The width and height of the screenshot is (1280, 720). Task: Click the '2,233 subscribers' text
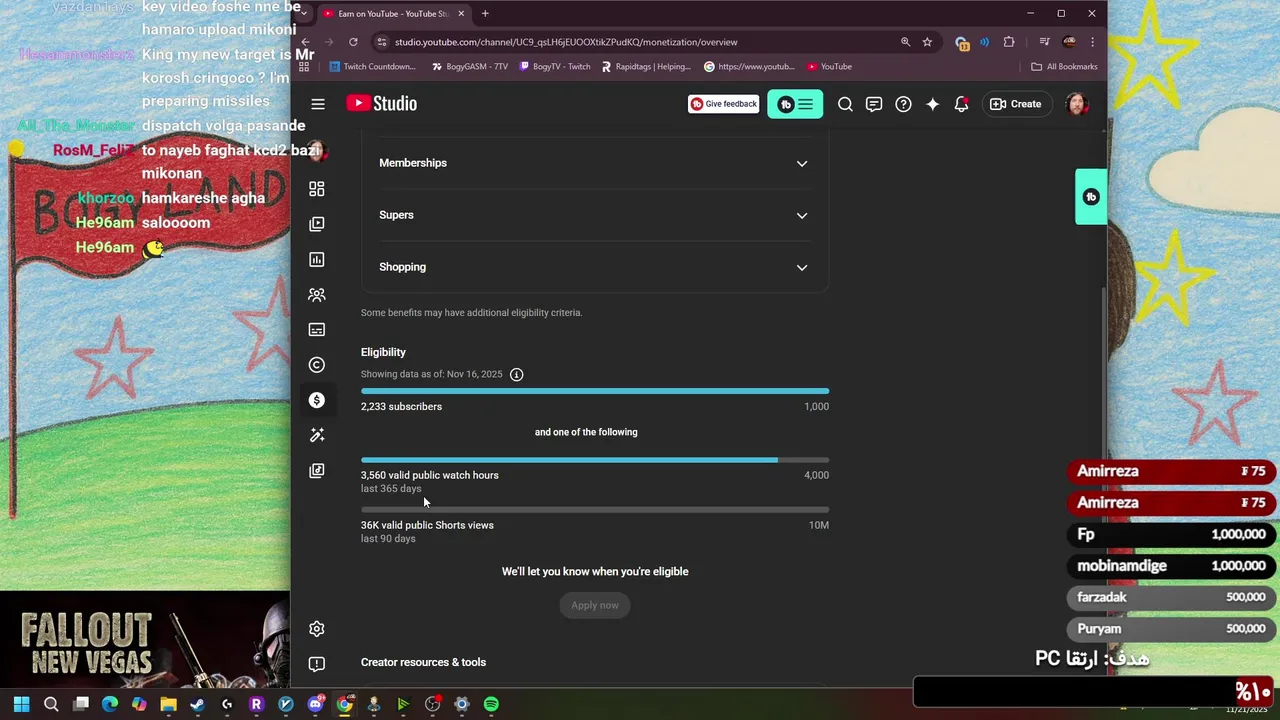pos(401,407)
